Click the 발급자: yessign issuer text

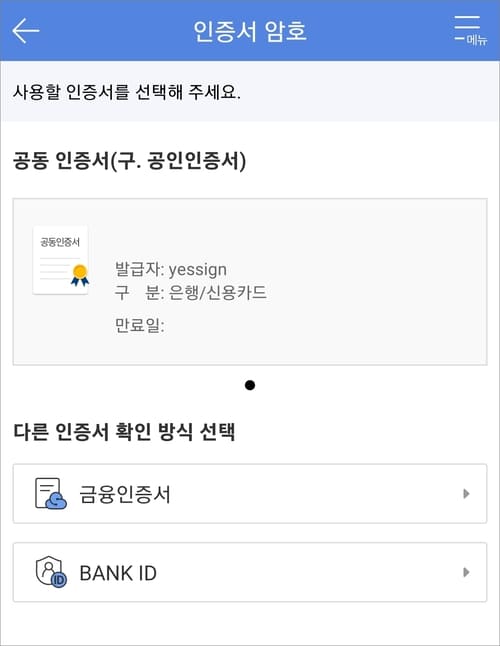(171, 269)
